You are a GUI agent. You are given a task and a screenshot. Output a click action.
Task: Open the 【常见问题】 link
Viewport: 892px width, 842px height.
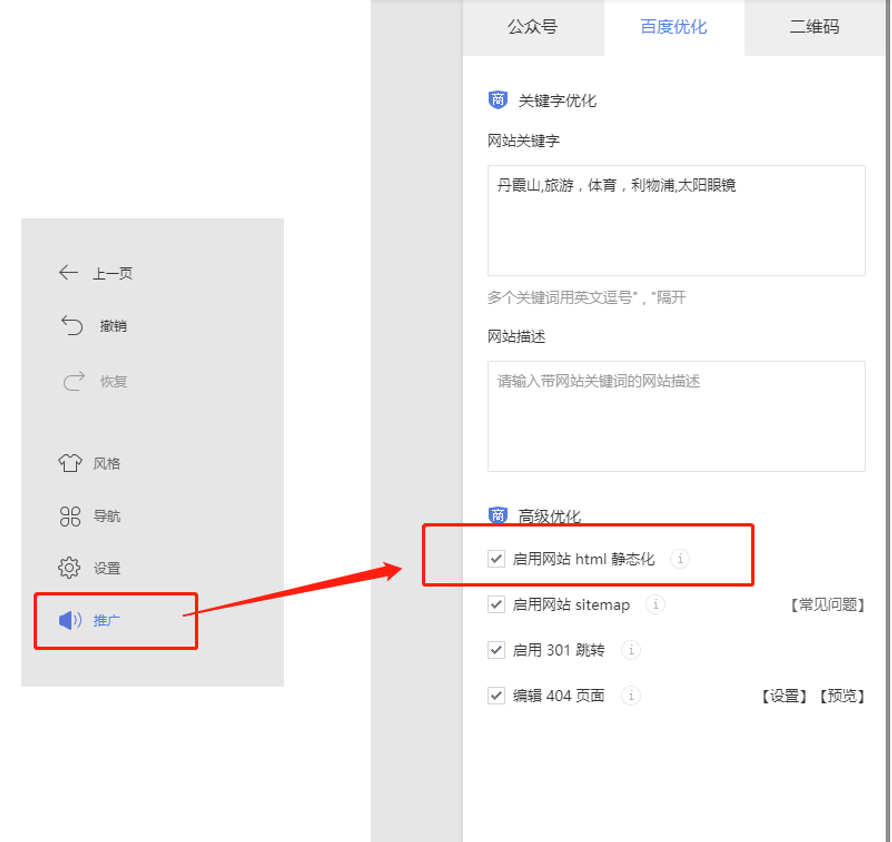pyautogui.click(x=826, y=605)
